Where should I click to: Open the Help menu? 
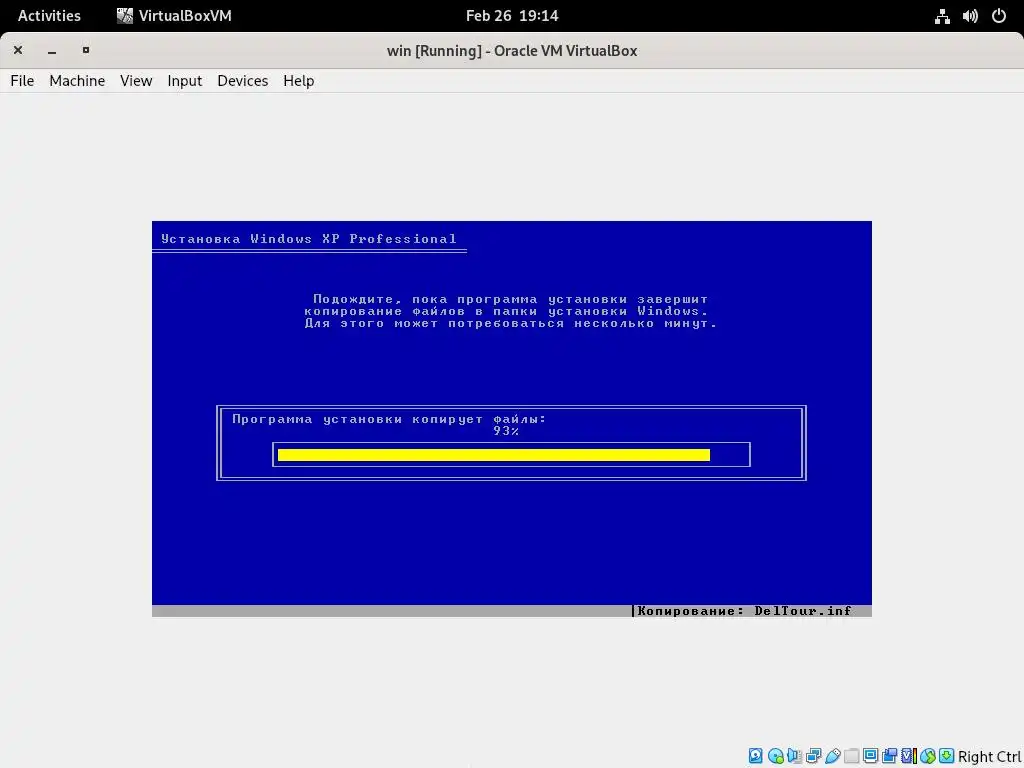[298, 80]
